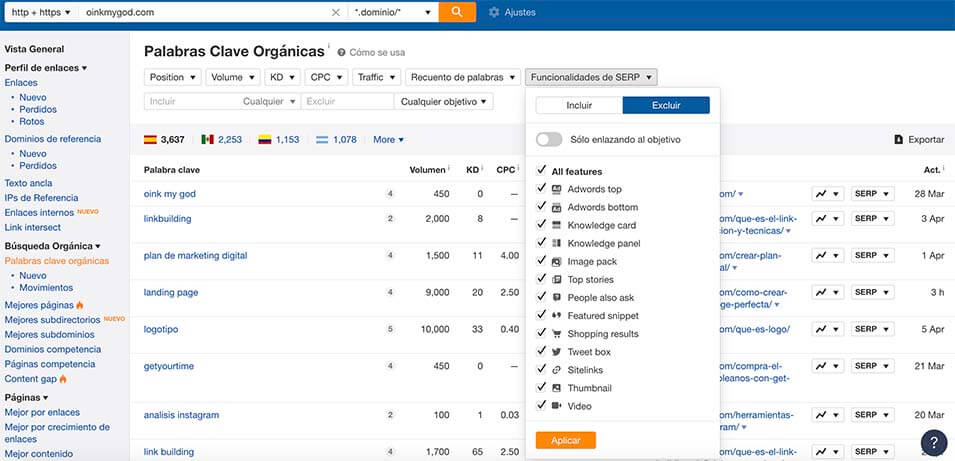Image resolution: width=955 pixels, height=461 pixels.
Task: Open the help question mark bubble
Action: [x=934, y=443]
